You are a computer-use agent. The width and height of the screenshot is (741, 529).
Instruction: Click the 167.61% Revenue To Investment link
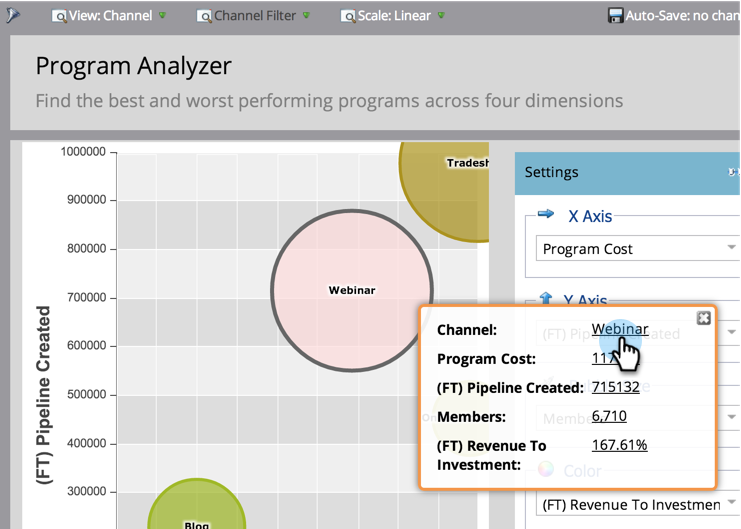coord(620,445)
